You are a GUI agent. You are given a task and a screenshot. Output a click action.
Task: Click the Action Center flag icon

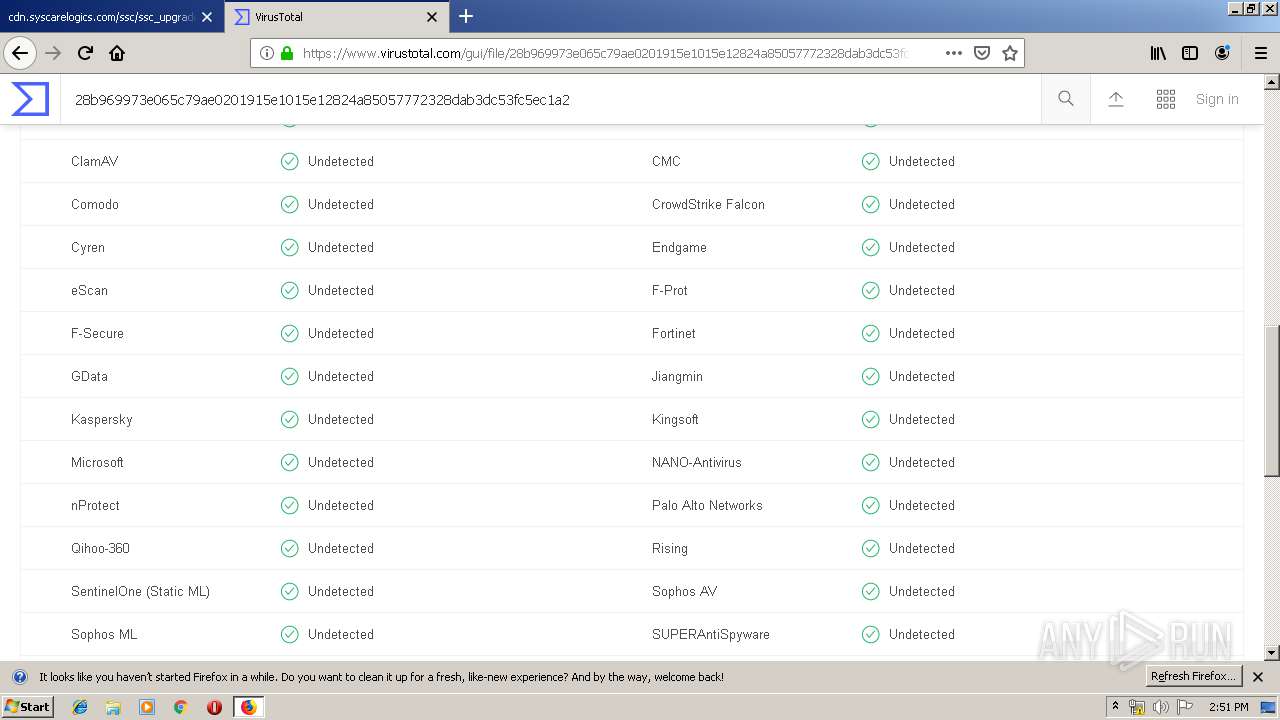[1185, 707]
